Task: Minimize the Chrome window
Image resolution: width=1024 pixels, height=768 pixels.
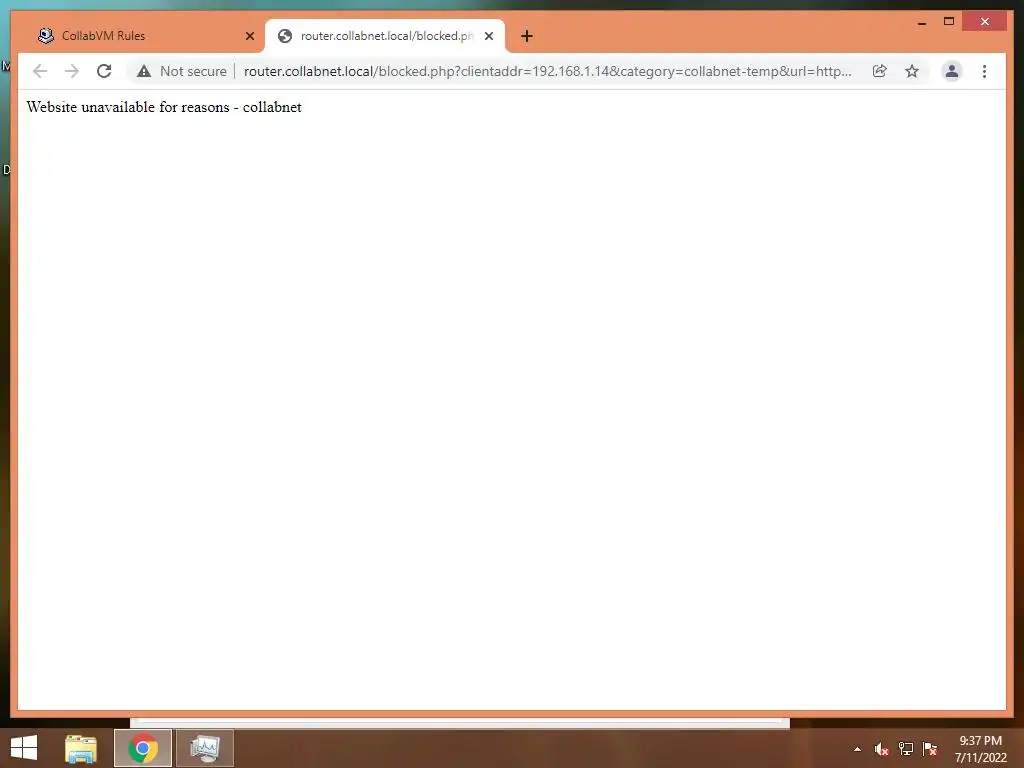Action: [922, 22]
